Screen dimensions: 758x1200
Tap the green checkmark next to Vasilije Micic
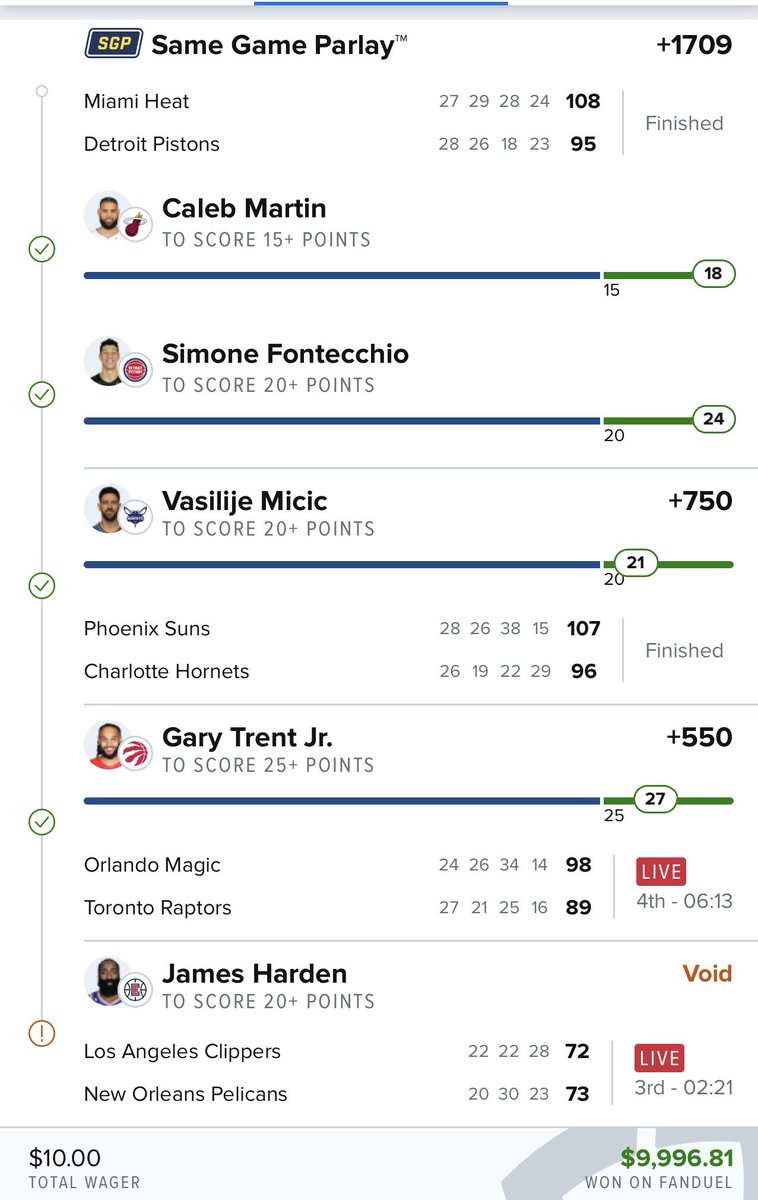pos(41,585)
